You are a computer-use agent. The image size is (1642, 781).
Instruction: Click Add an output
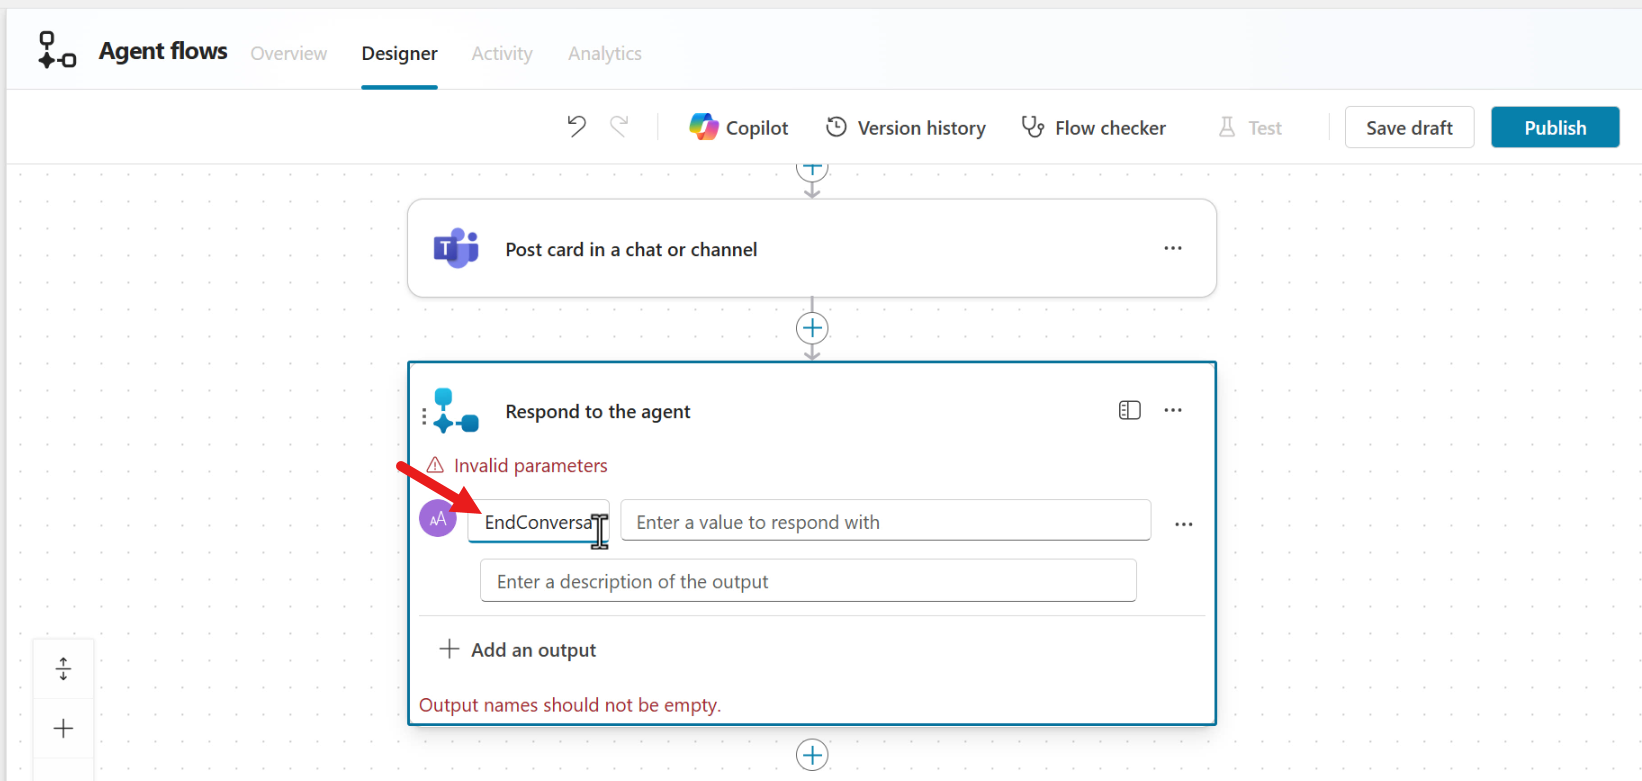[x=518, y=650]
